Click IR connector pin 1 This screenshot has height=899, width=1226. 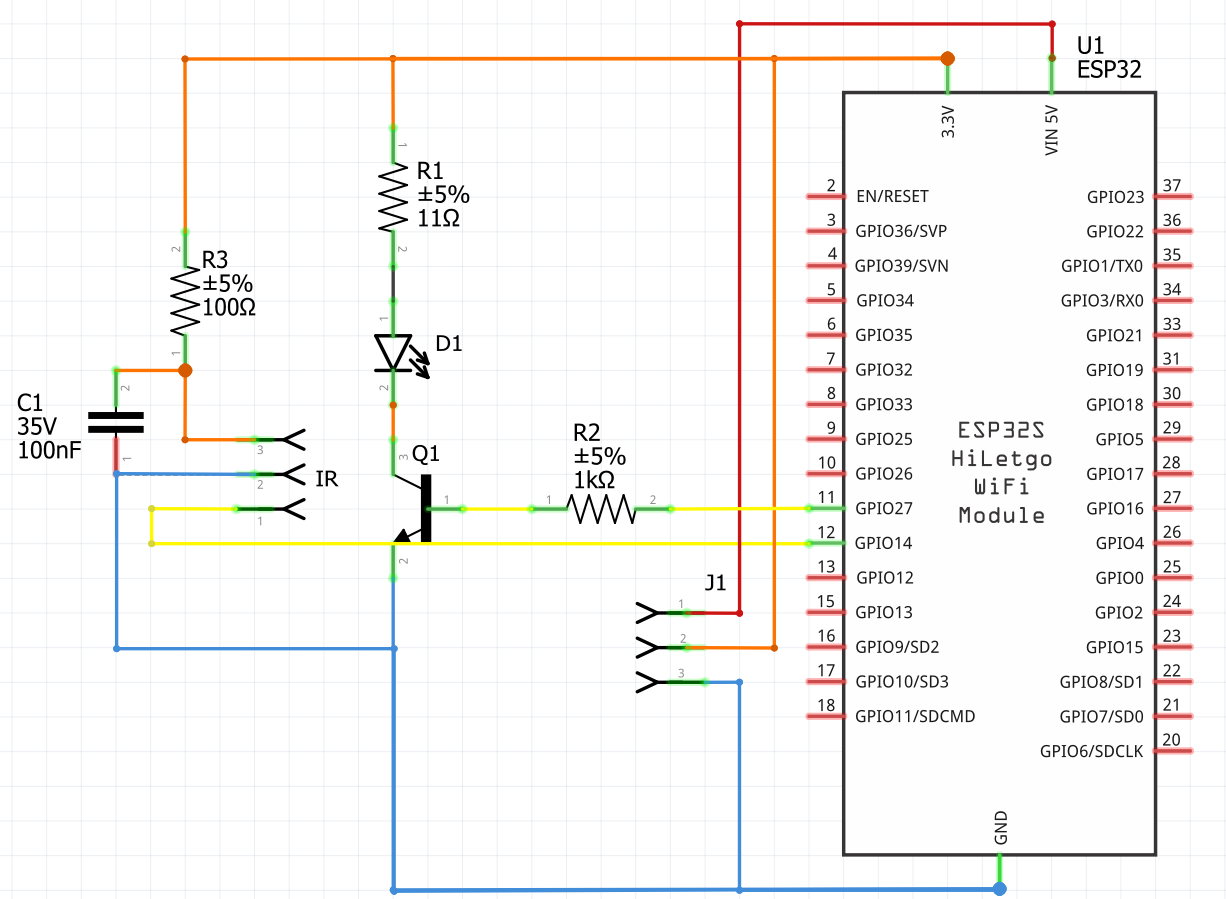268,509
